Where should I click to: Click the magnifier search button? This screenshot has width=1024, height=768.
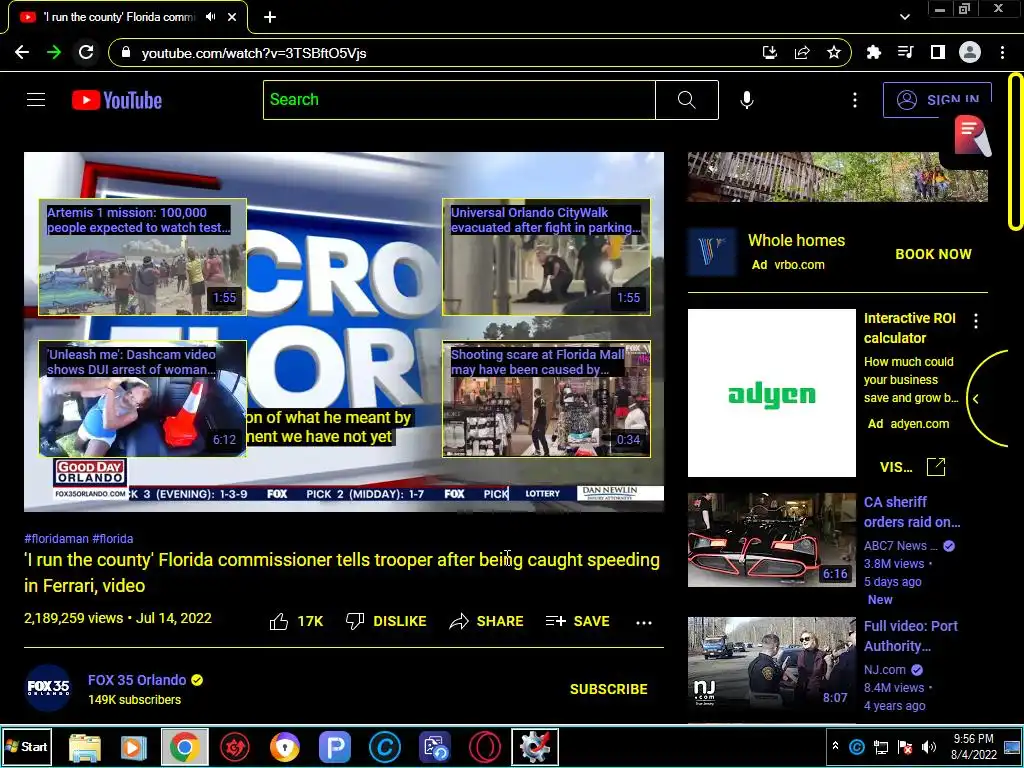(x=686, y=100)
